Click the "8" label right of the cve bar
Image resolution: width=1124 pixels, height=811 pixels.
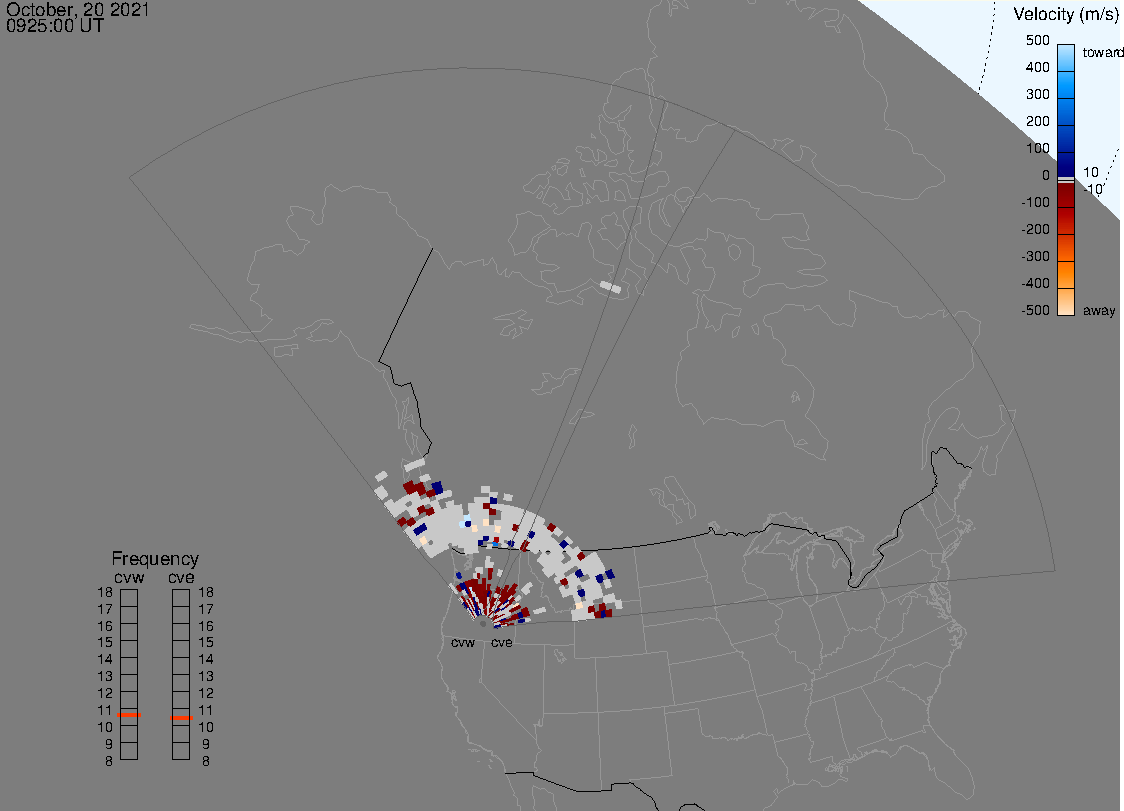206,762
